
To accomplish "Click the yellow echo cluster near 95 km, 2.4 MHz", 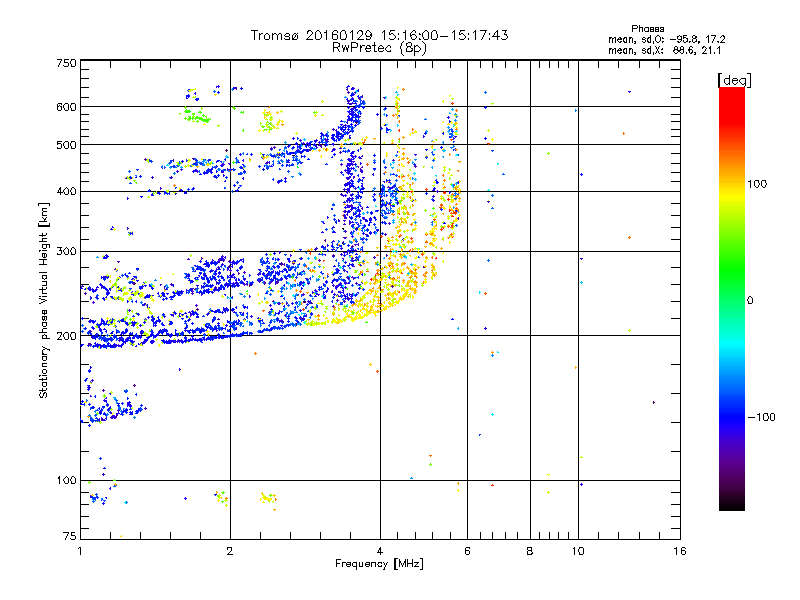I will (268, 498).
